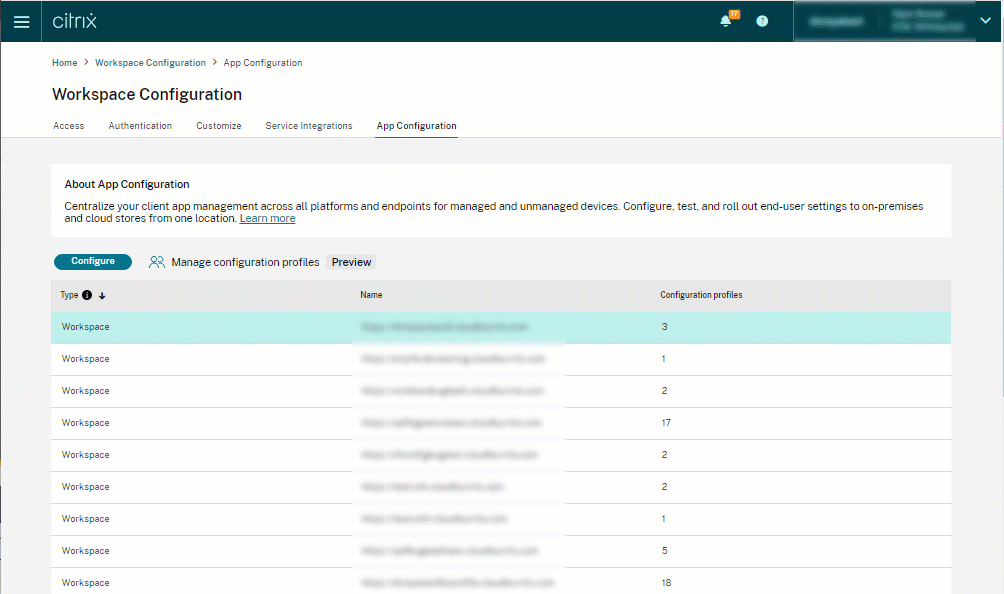This screenshot has height=594, width=1004.
Task: Open the Service Integrations tab
Action: pyautogui.click(x=308, y=126)
